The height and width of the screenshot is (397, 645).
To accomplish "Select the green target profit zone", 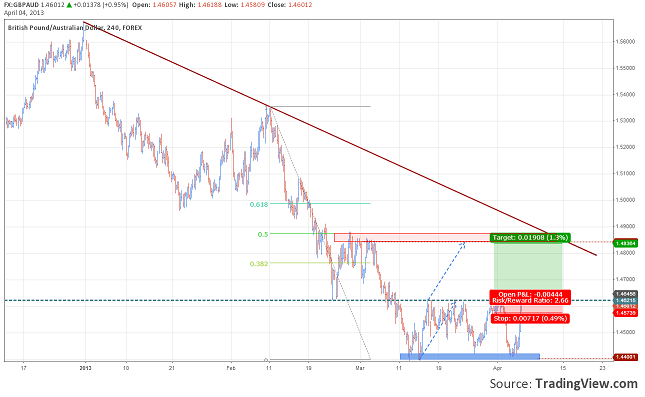I will coord(528,266).
